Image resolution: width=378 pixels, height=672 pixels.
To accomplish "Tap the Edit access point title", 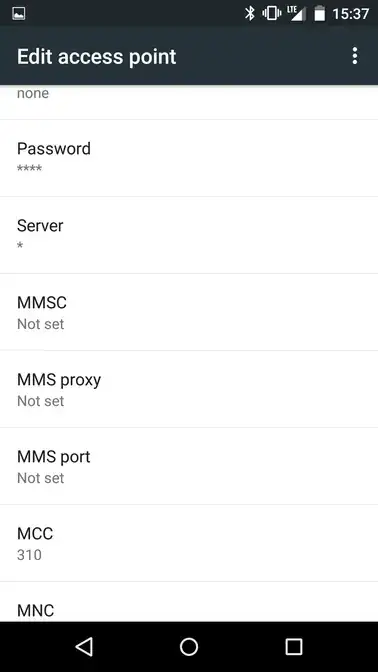I will [96, 57].
